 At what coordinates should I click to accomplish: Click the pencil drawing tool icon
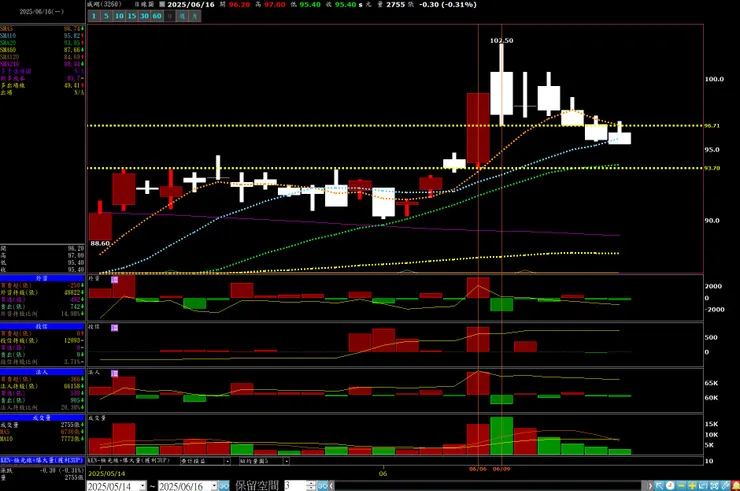point(725,485)
